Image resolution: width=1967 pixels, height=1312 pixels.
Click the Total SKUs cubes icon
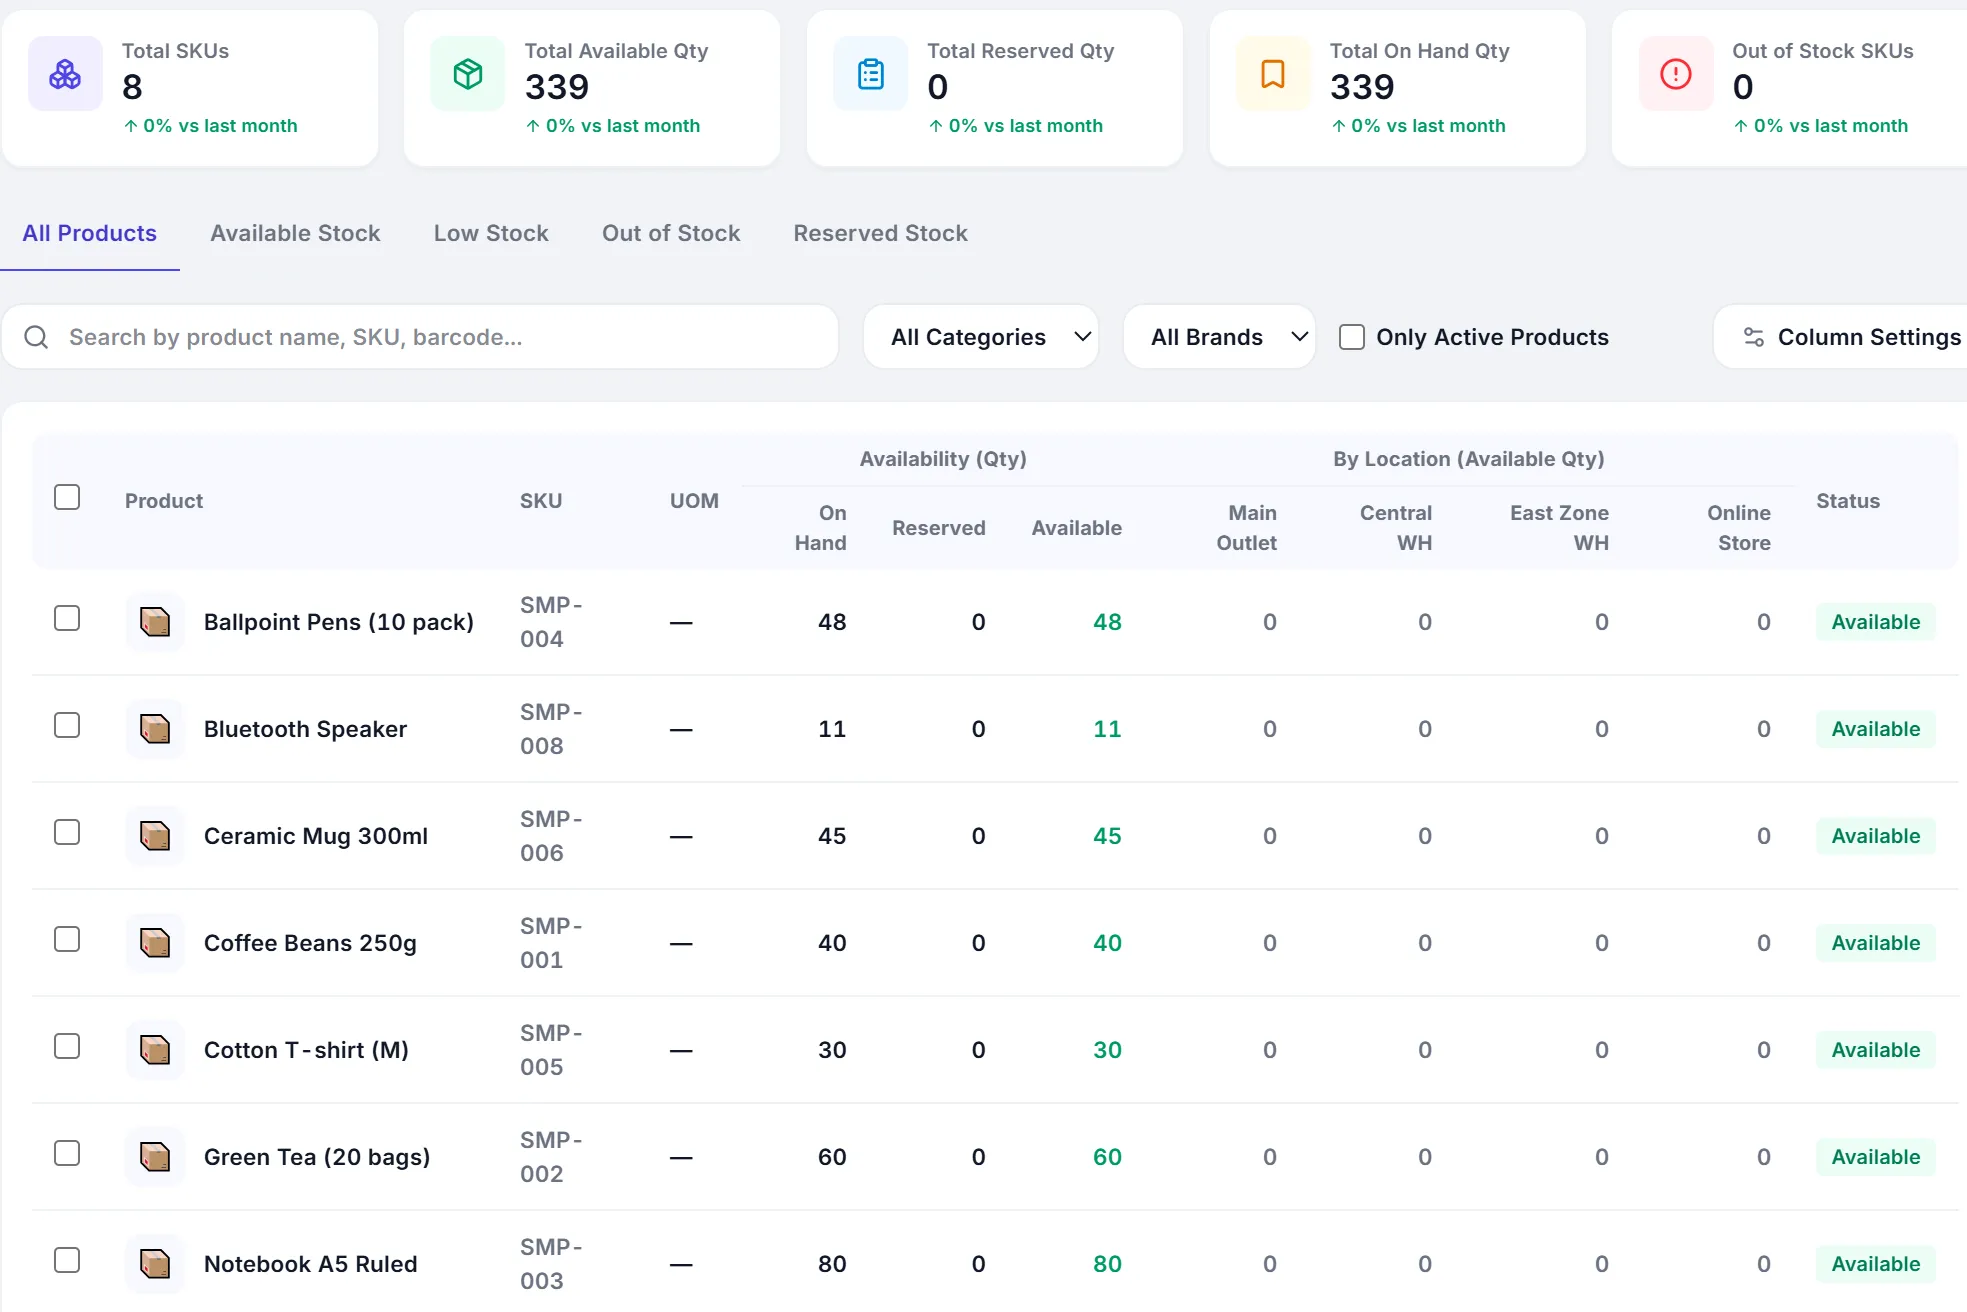[65, 74]
